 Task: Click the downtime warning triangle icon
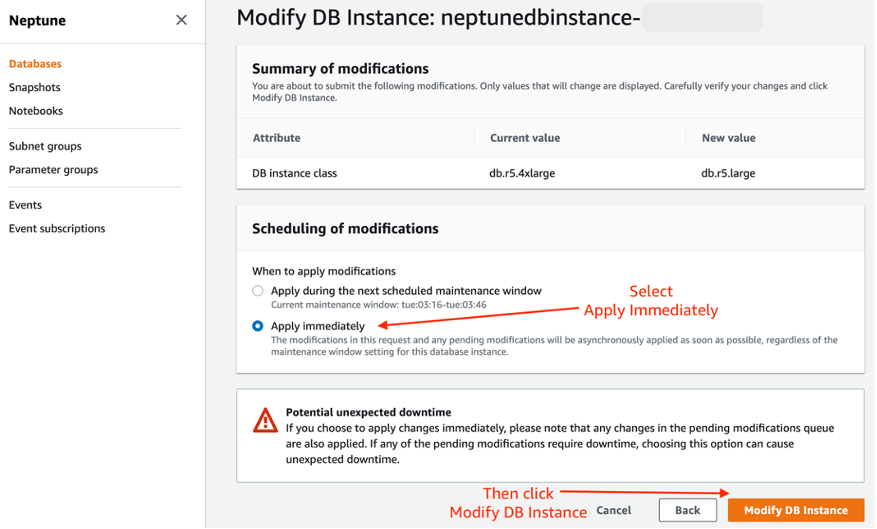pos(265,419)
